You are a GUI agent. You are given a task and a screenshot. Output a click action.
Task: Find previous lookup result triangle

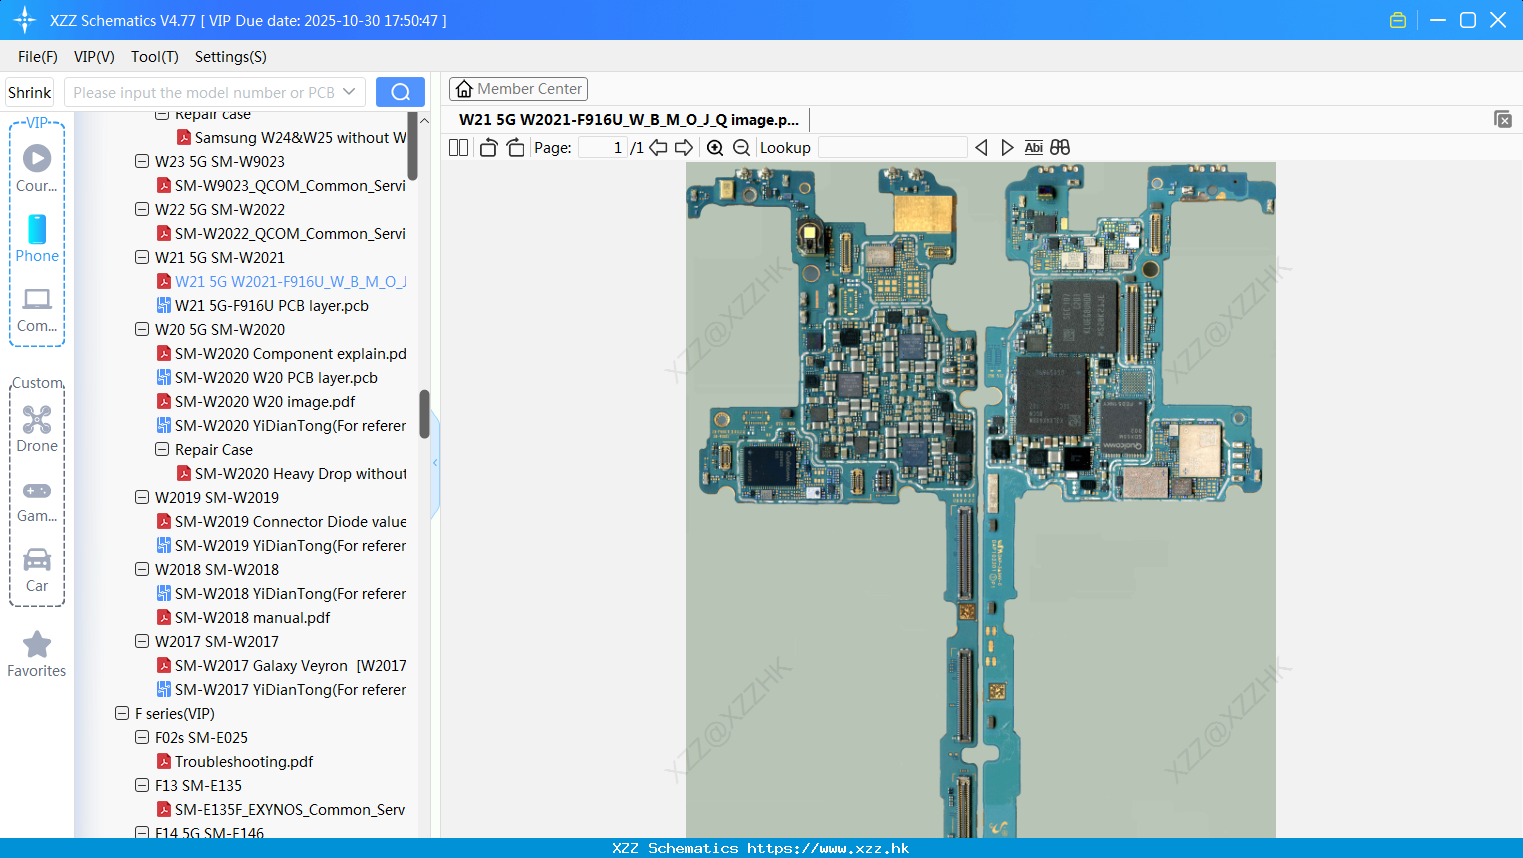click(981, 148)
